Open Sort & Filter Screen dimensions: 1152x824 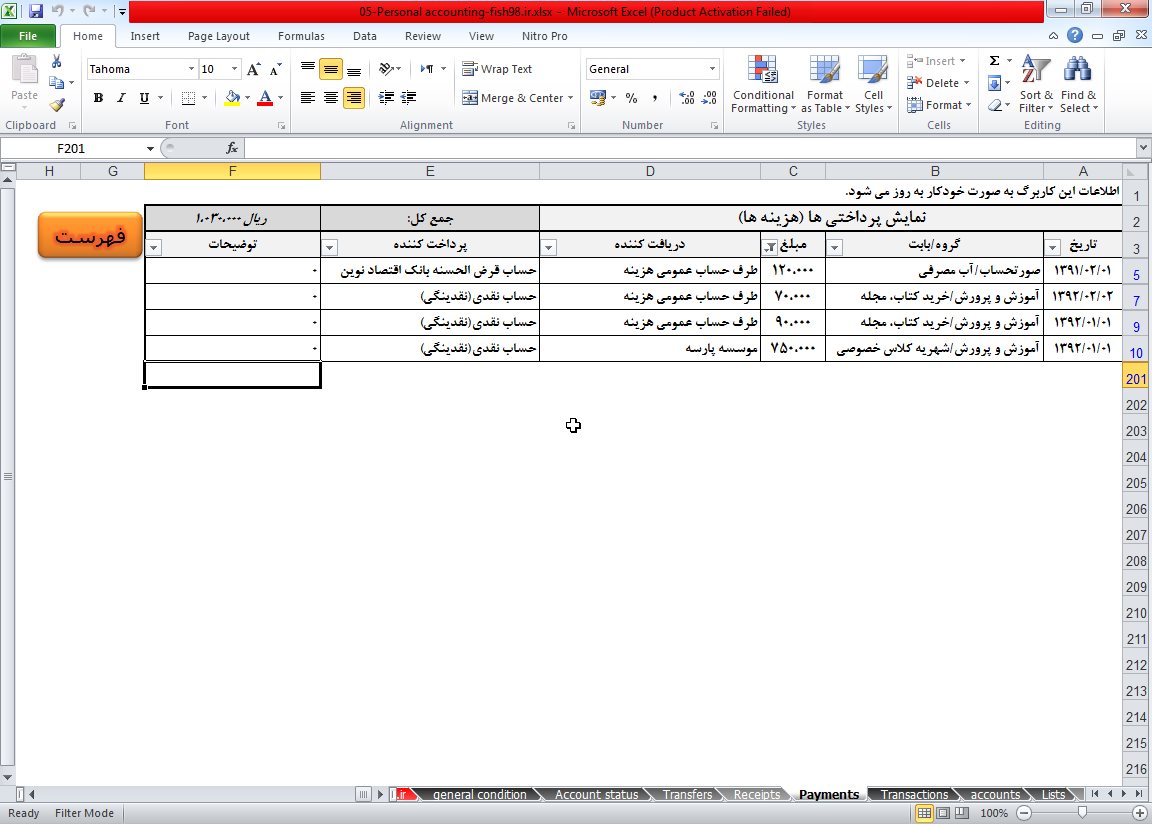[x=1036, y=84]
